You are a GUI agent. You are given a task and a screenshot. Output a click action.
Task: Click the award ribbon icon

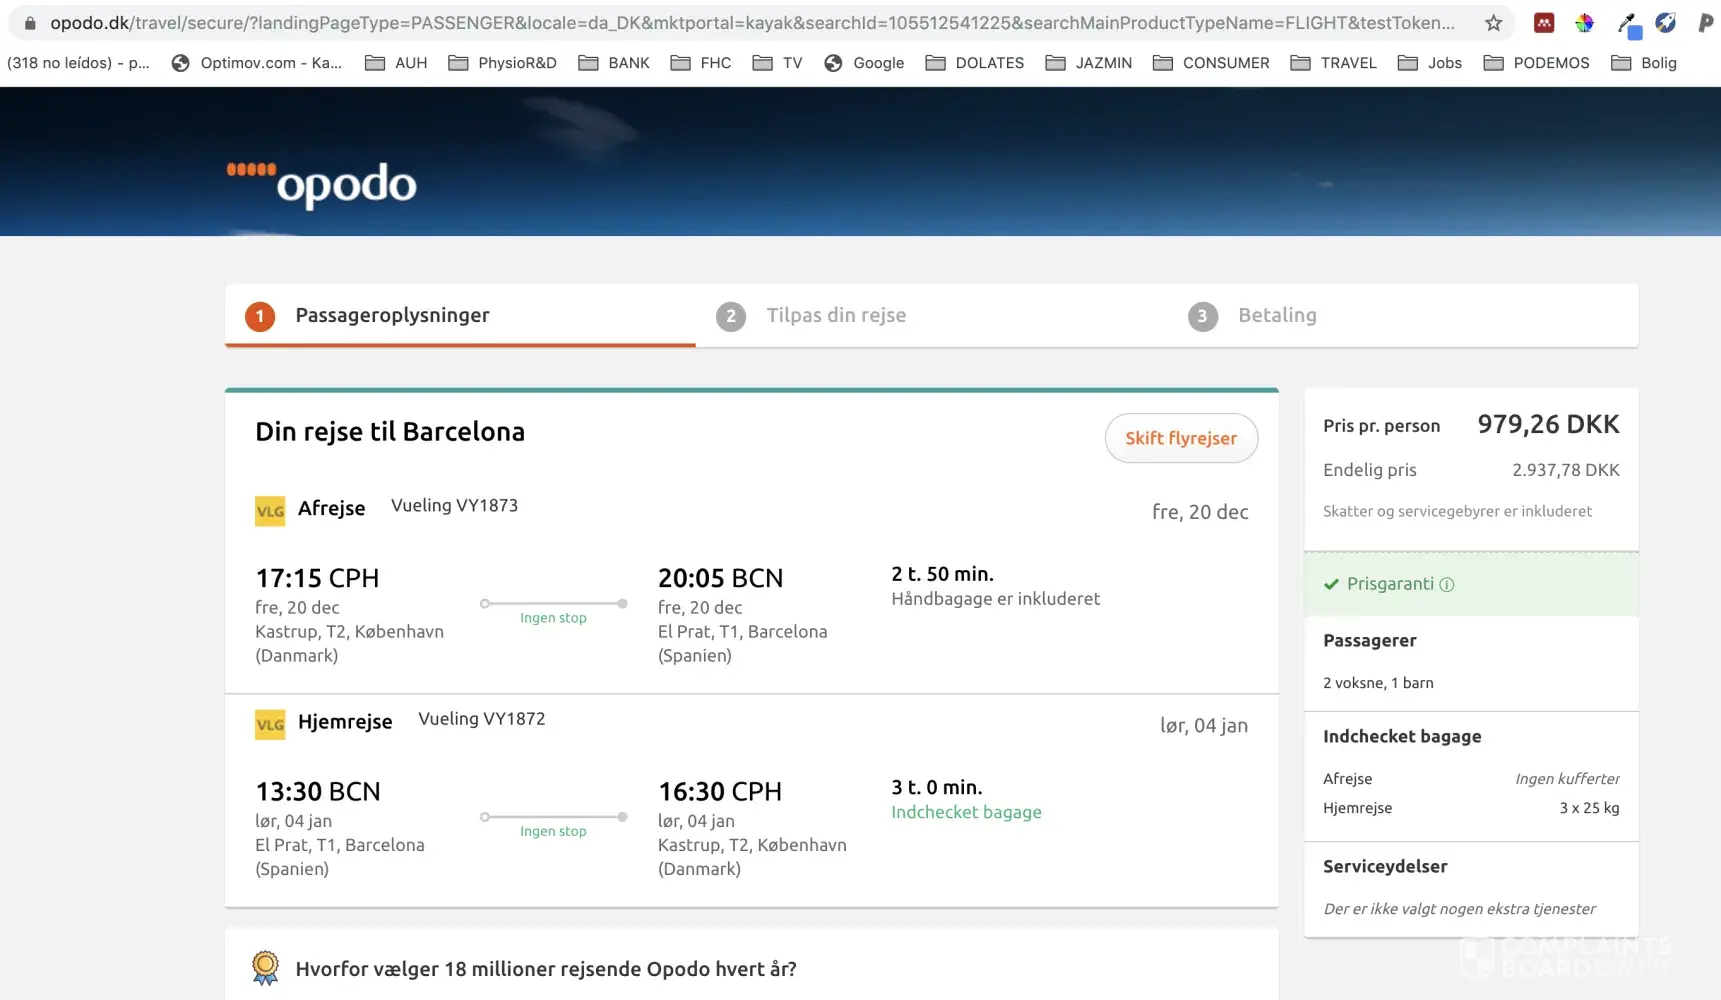point(265,968)
